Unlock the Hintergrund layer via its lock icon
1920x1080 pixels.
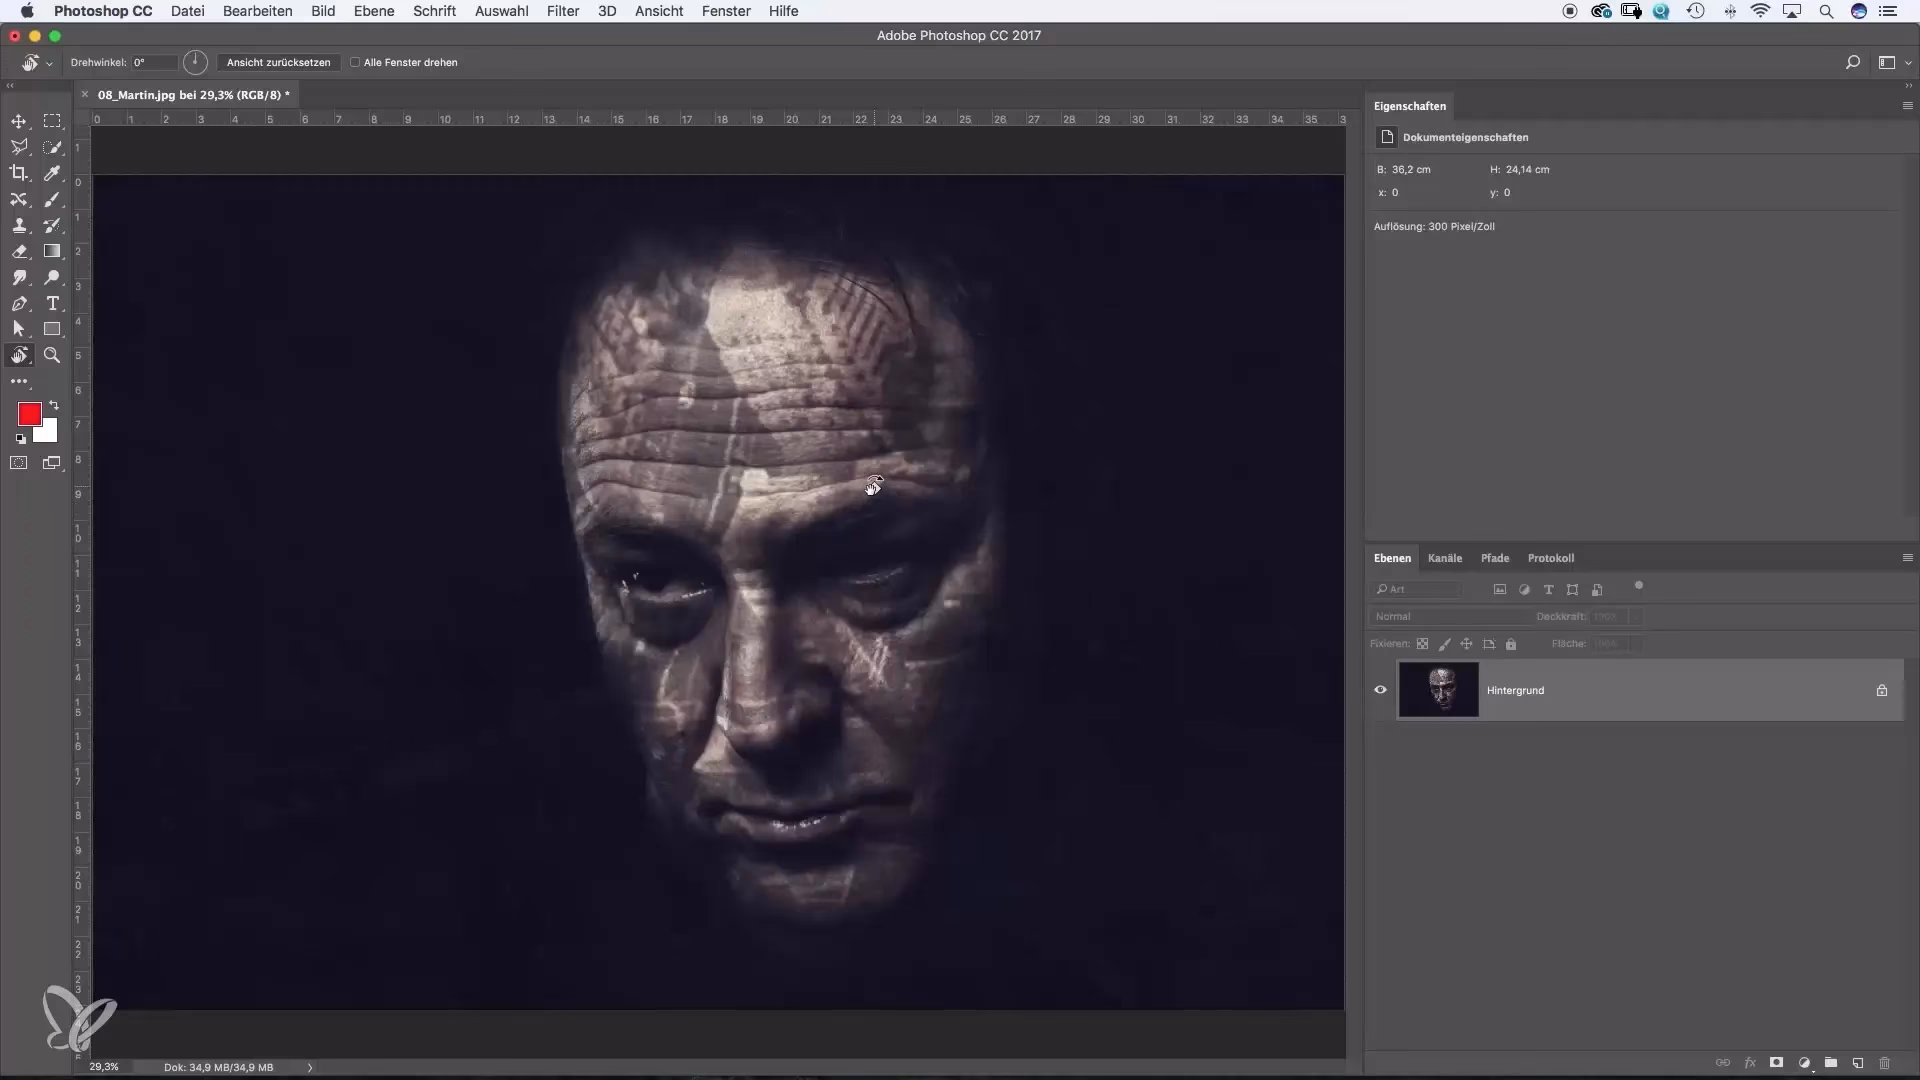(x=1882, y=690)
